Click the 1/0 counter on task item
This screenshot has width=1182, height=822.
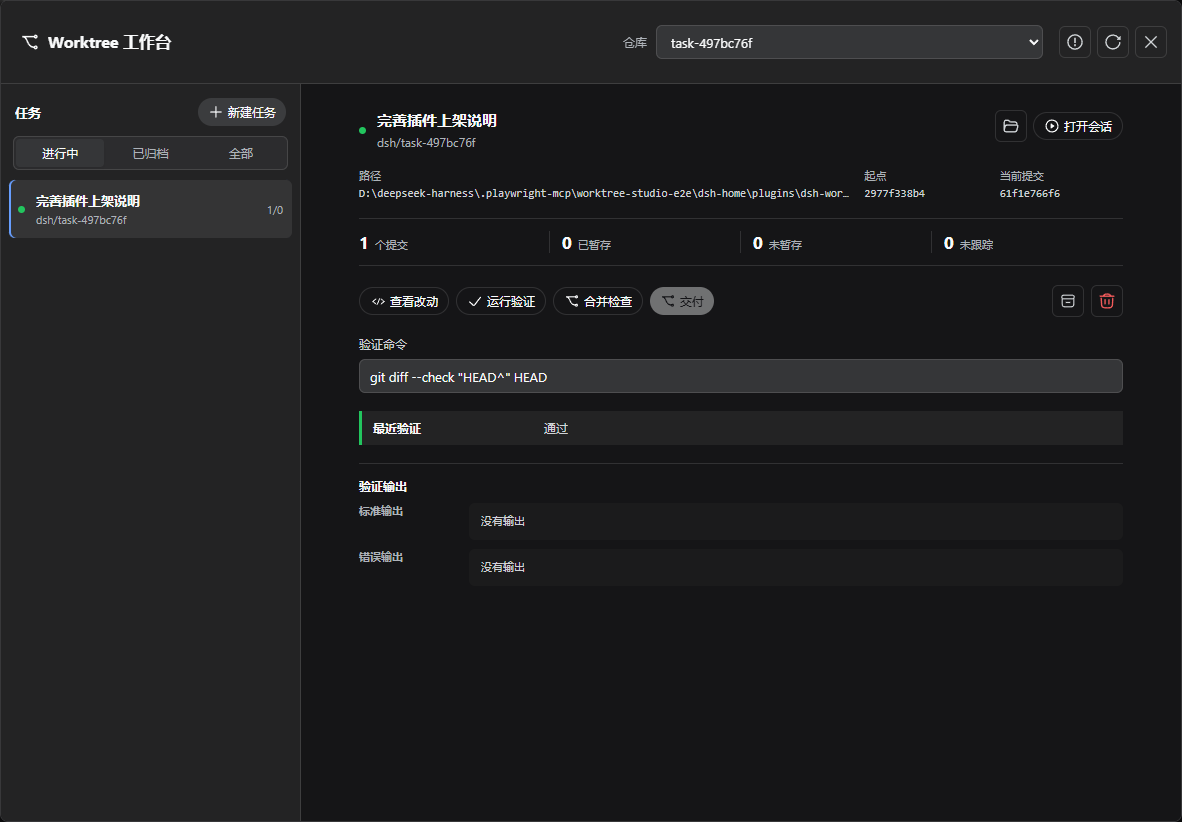tap(275, 210)
